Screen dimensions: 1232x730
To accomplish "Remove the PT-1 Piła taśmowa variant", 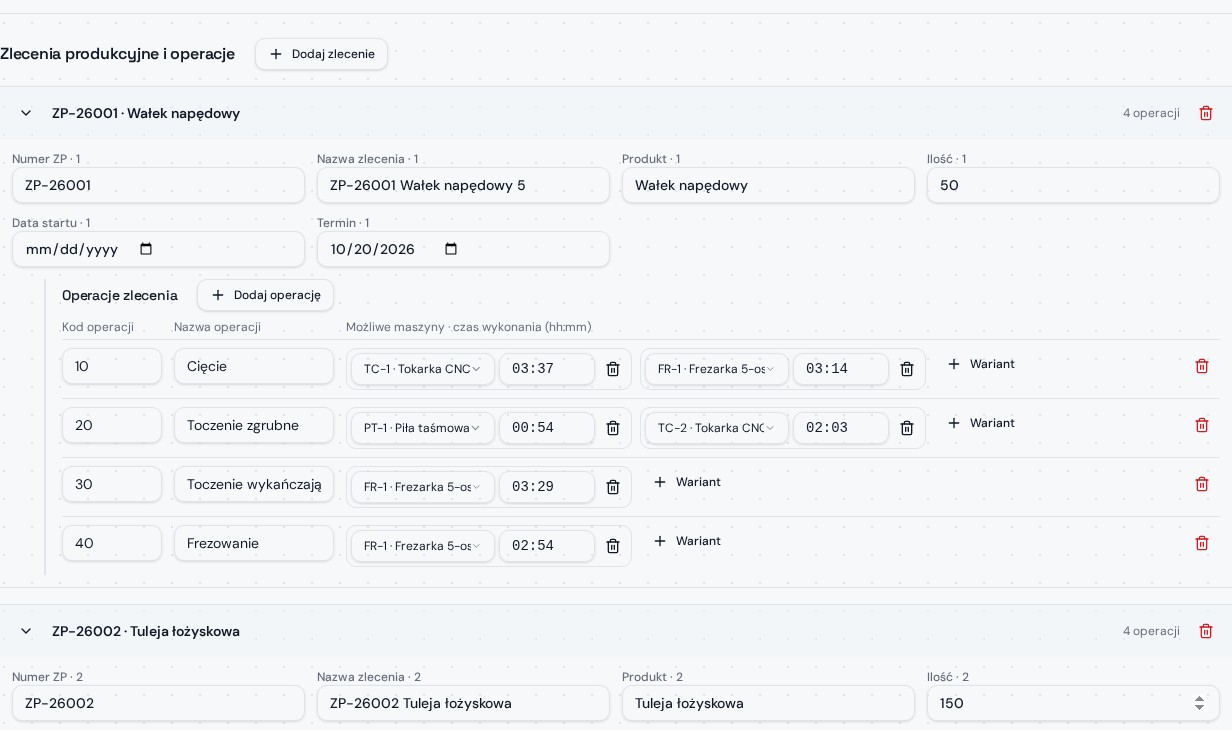I will tap(613, 428).
